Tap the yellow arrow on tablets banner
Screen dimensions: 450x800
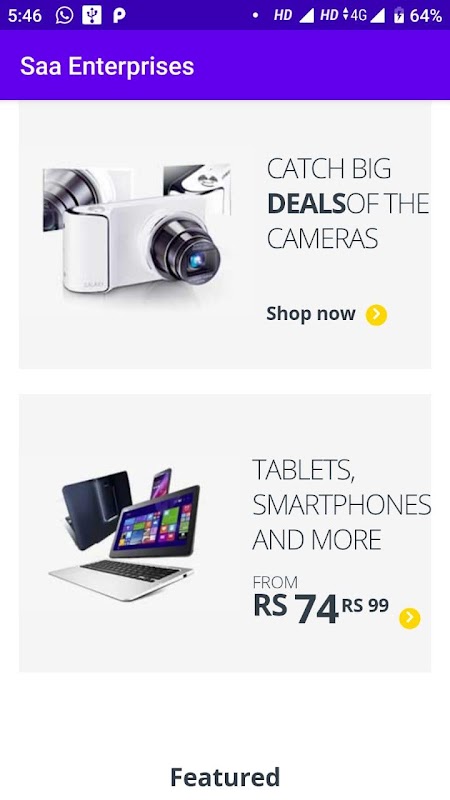[410, 618]
